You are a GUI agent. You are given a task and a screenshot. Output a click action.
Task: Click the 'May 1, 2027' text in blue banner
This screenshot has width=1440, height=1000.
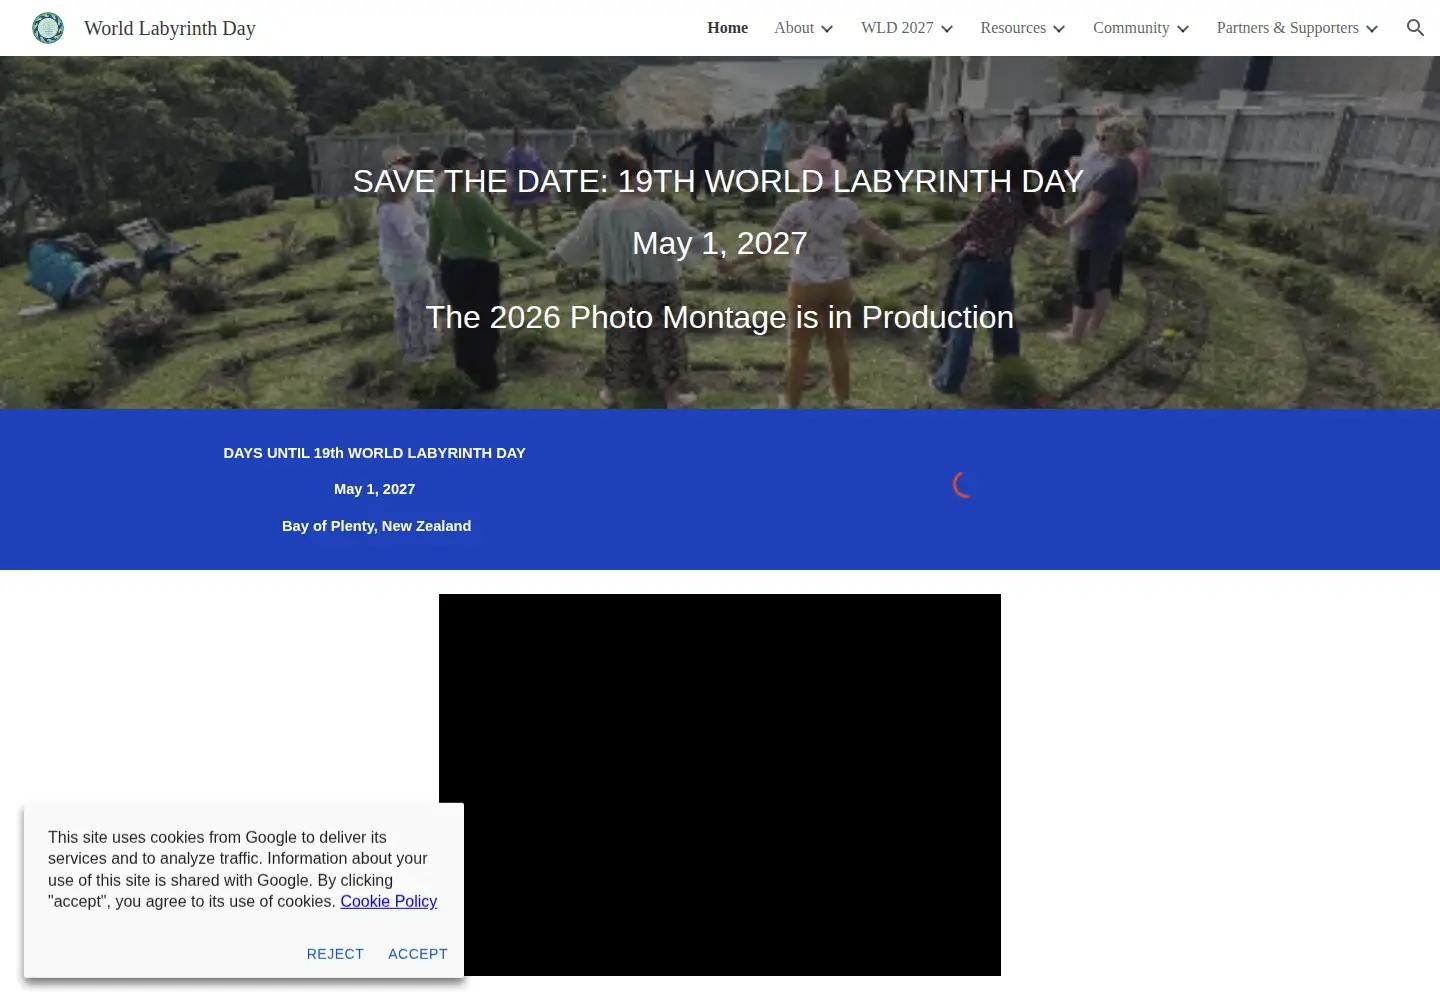[x=374, y=489]
